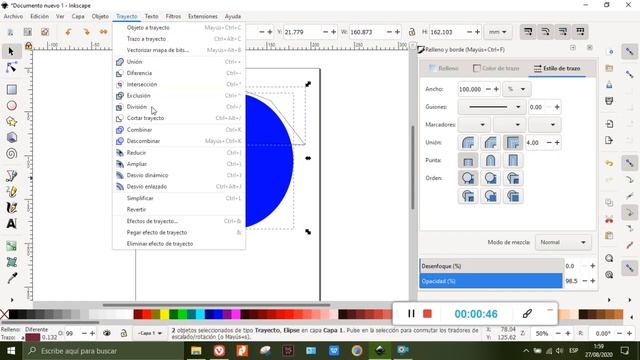Viewport: 640px width, 360px height.
Task: Choose Combinar menu entry
Action: 179,130
